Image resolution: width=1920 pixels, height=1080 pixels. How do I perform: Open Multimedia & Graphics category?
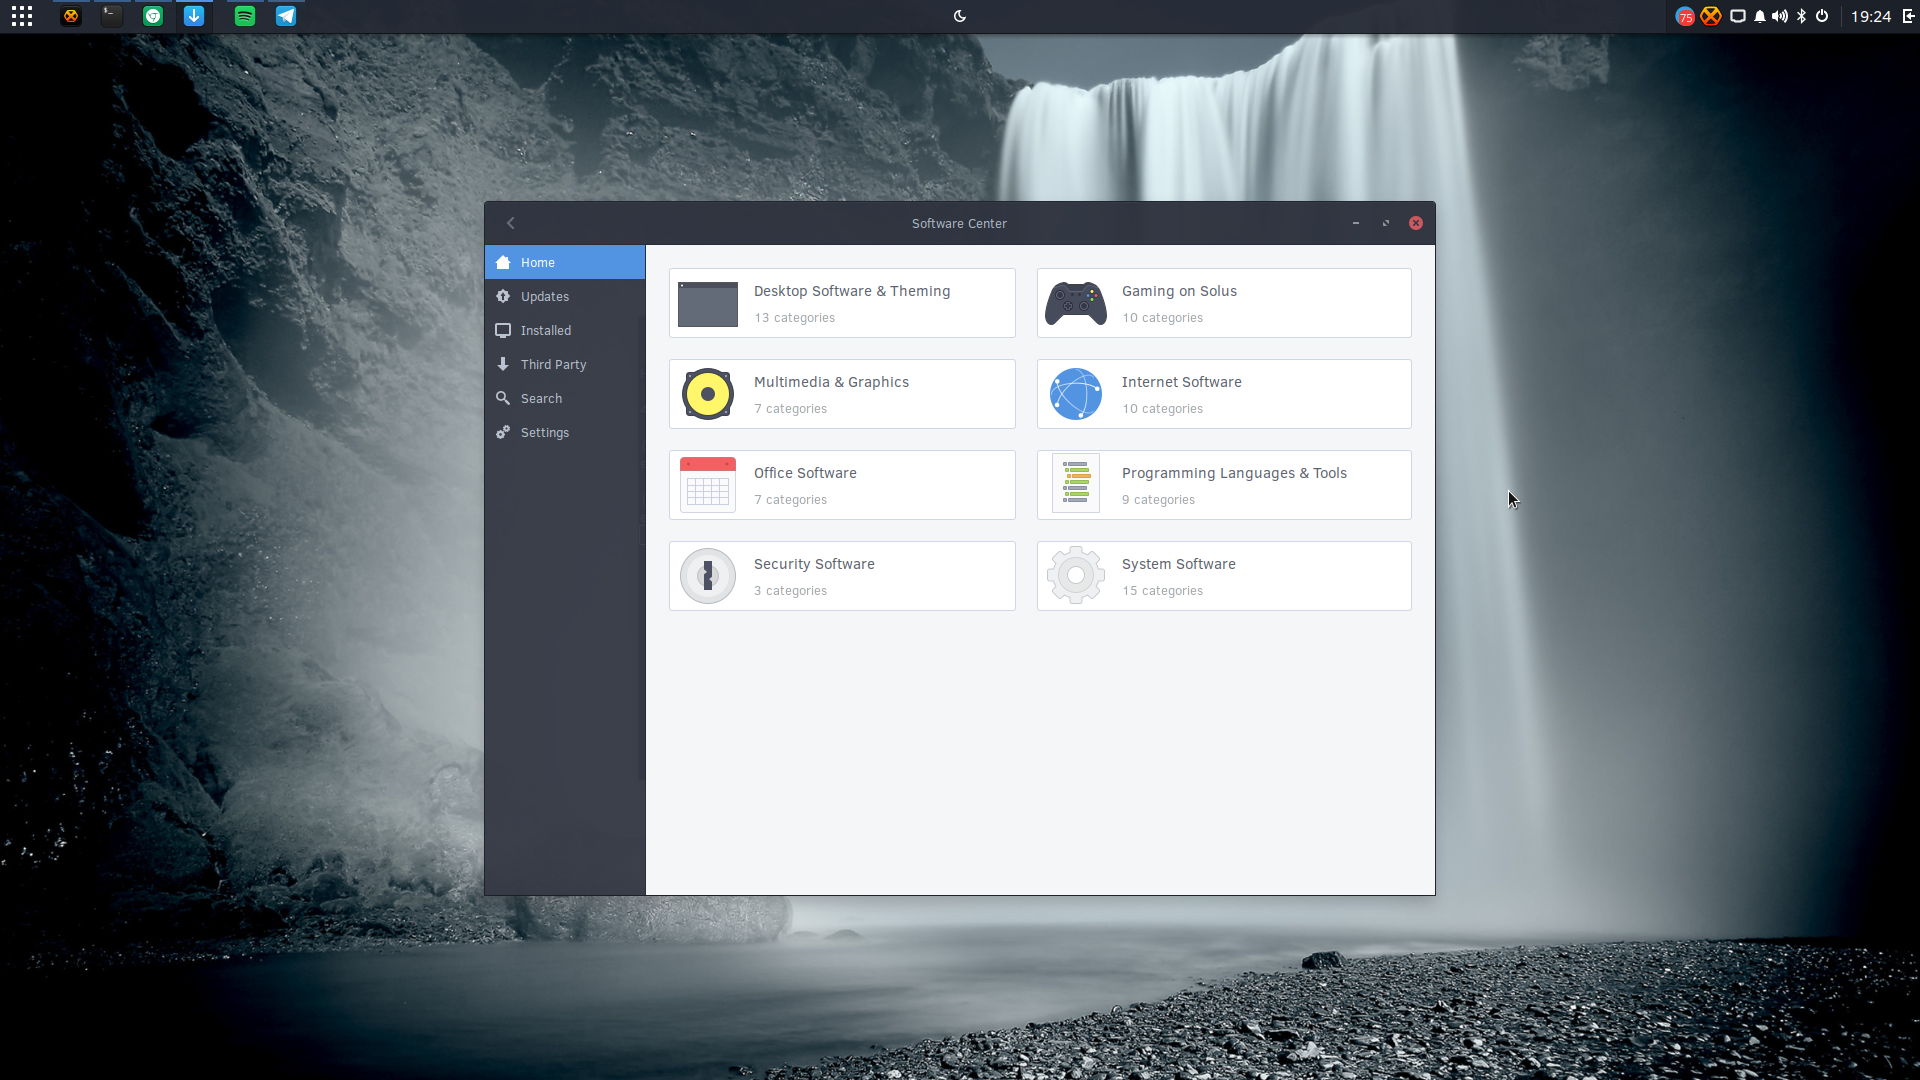(842, 394)
